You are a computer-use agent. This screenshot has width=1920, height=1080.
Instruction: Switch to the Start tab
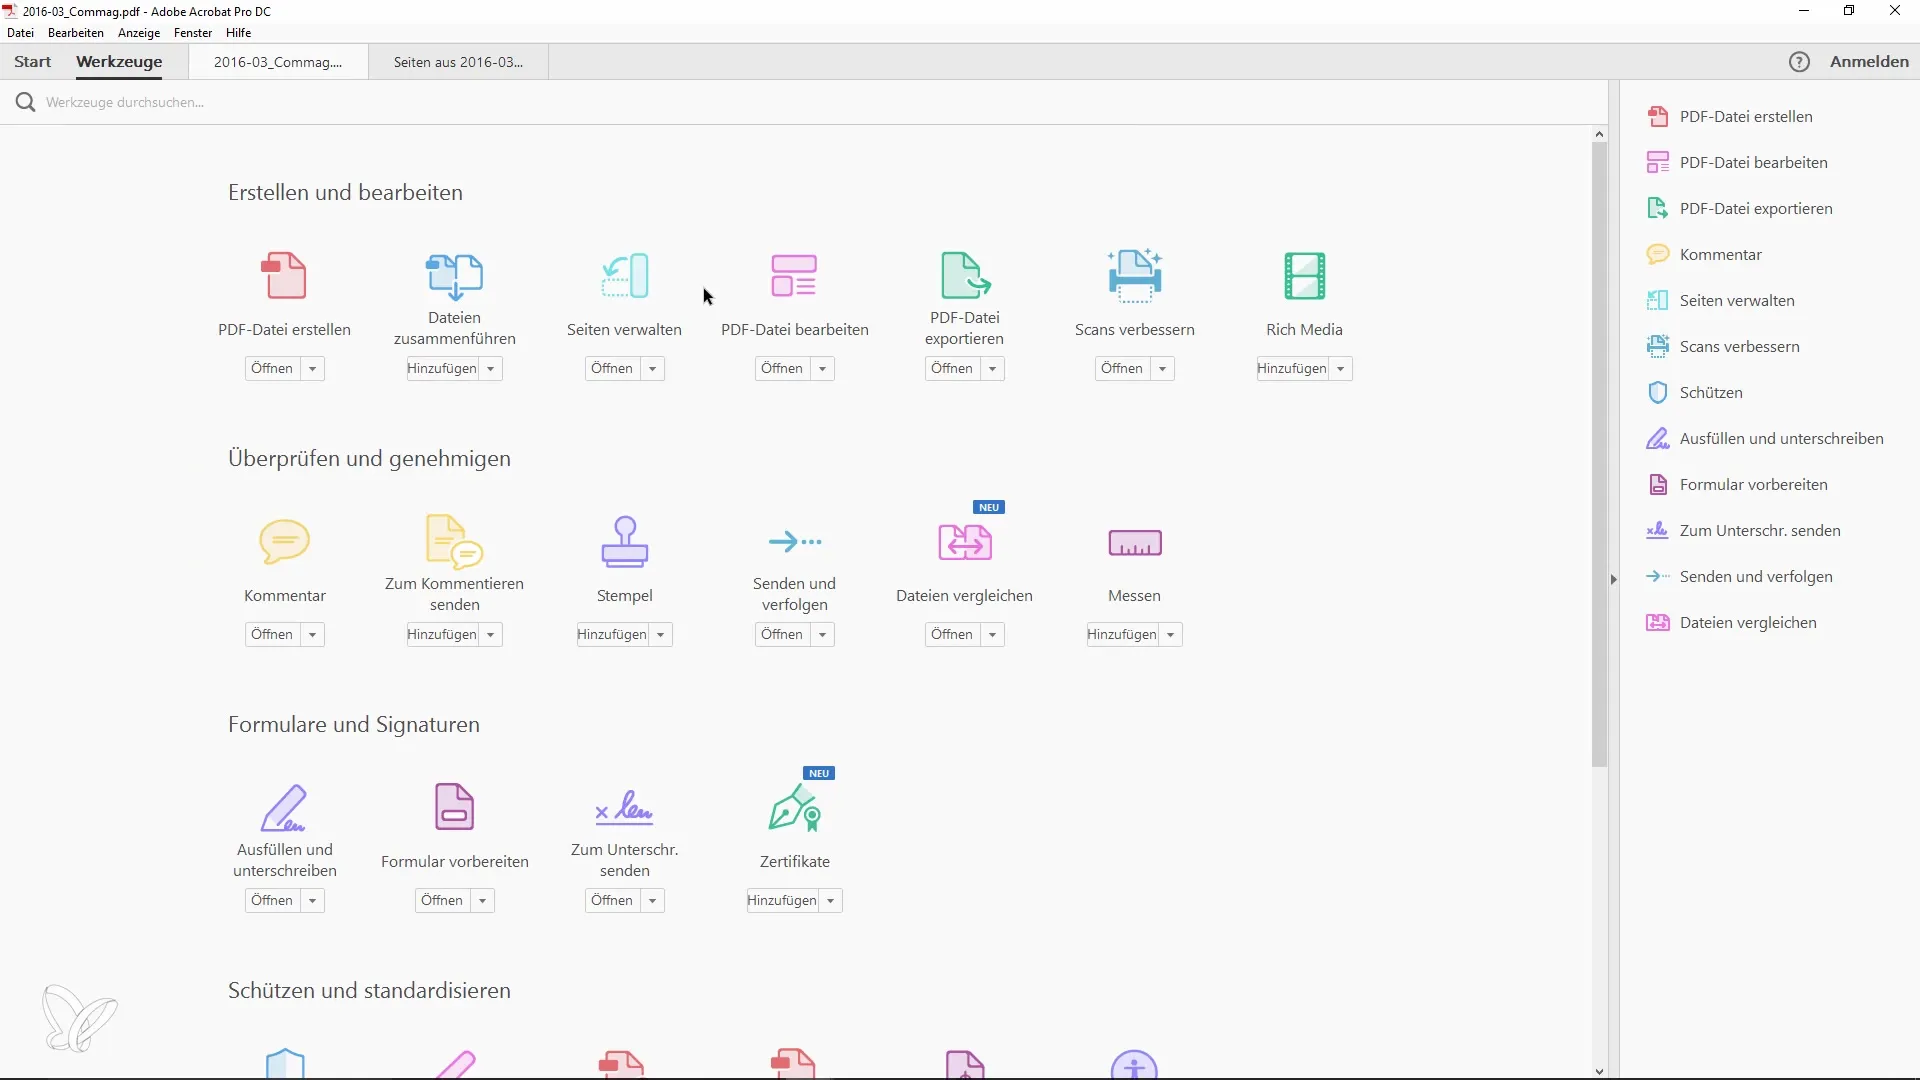click(32, 62)
